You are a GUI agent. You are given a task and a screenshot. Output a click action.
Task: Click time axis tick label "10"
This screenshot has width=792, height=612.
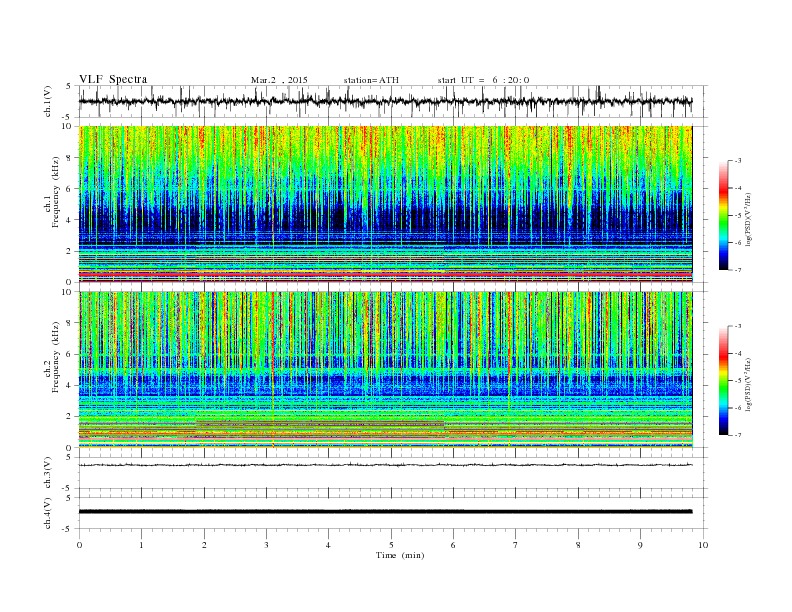click(x=703, y=545)
